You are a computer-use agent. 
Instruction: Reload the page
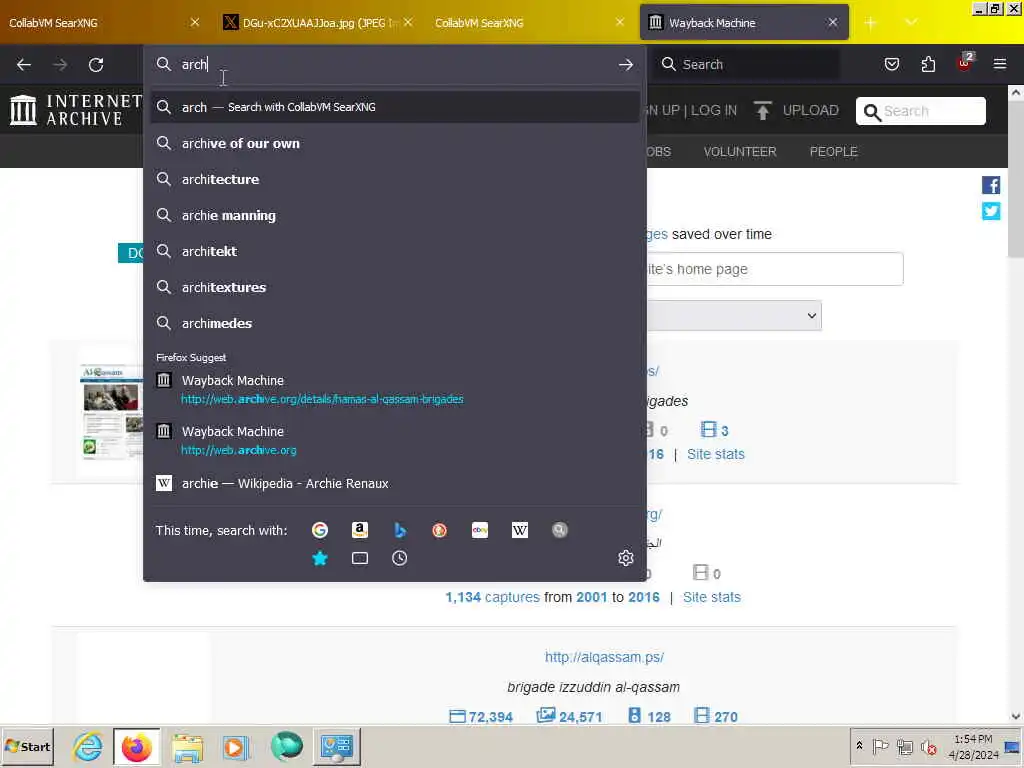(x=96, y=65)
